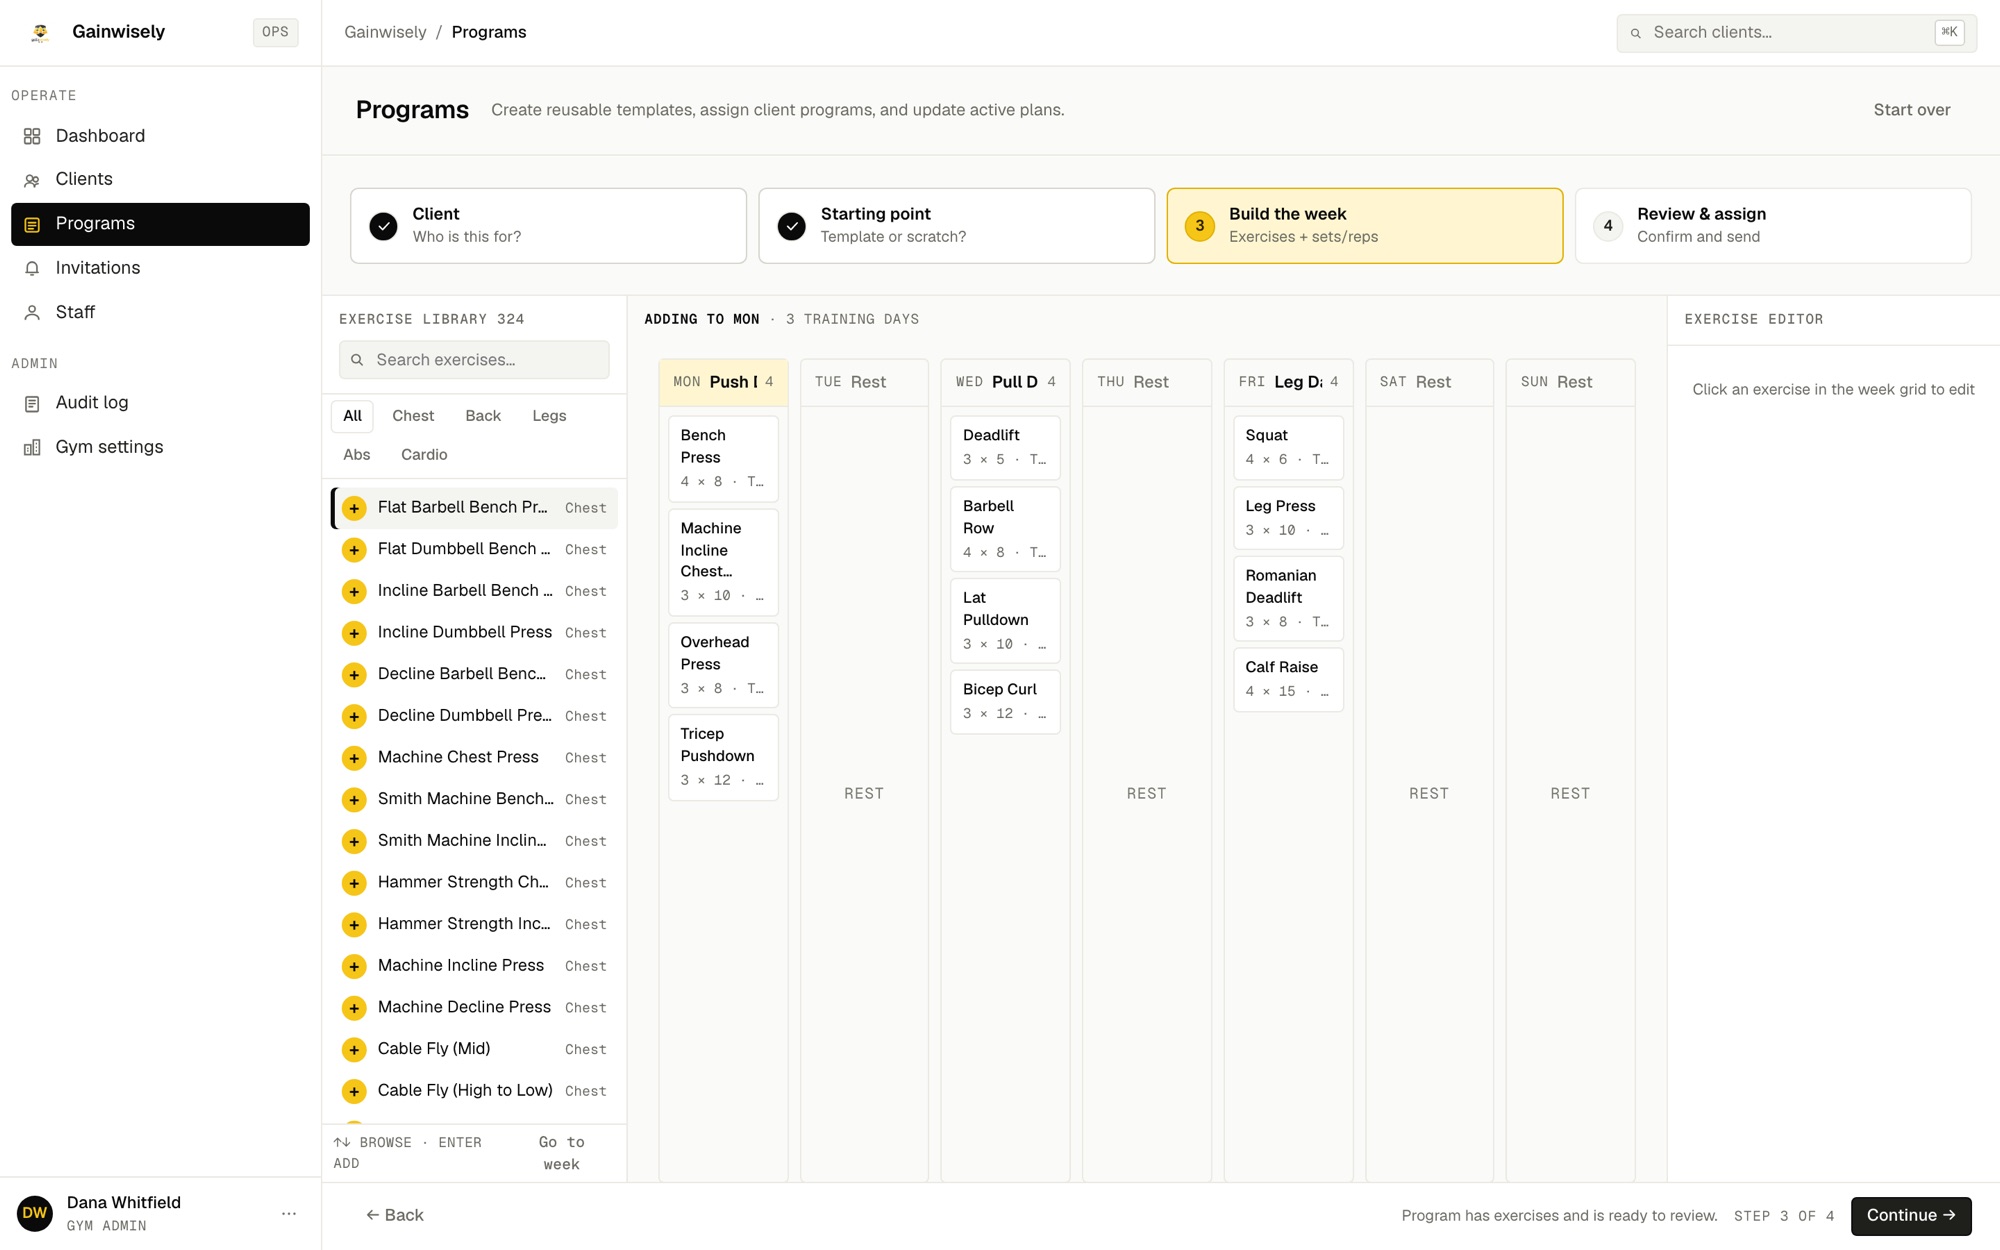
Task: Open the Starting point step
Action: [956, 226]
